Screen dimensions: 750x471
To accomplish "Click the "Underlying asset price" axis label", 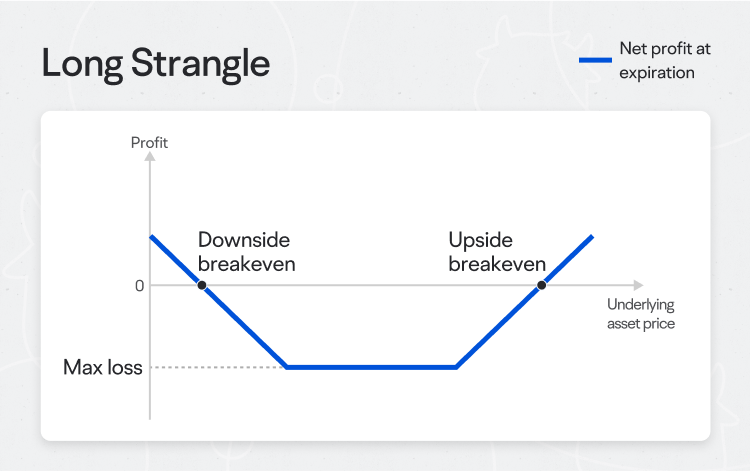I will (x=641, y=314).
